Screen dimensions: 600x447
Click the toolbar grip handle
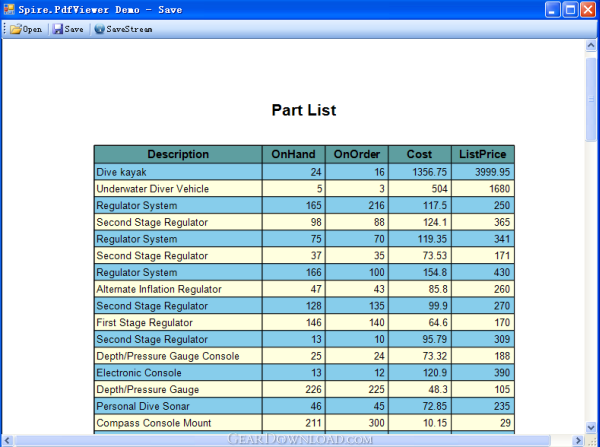click(5, 29)
